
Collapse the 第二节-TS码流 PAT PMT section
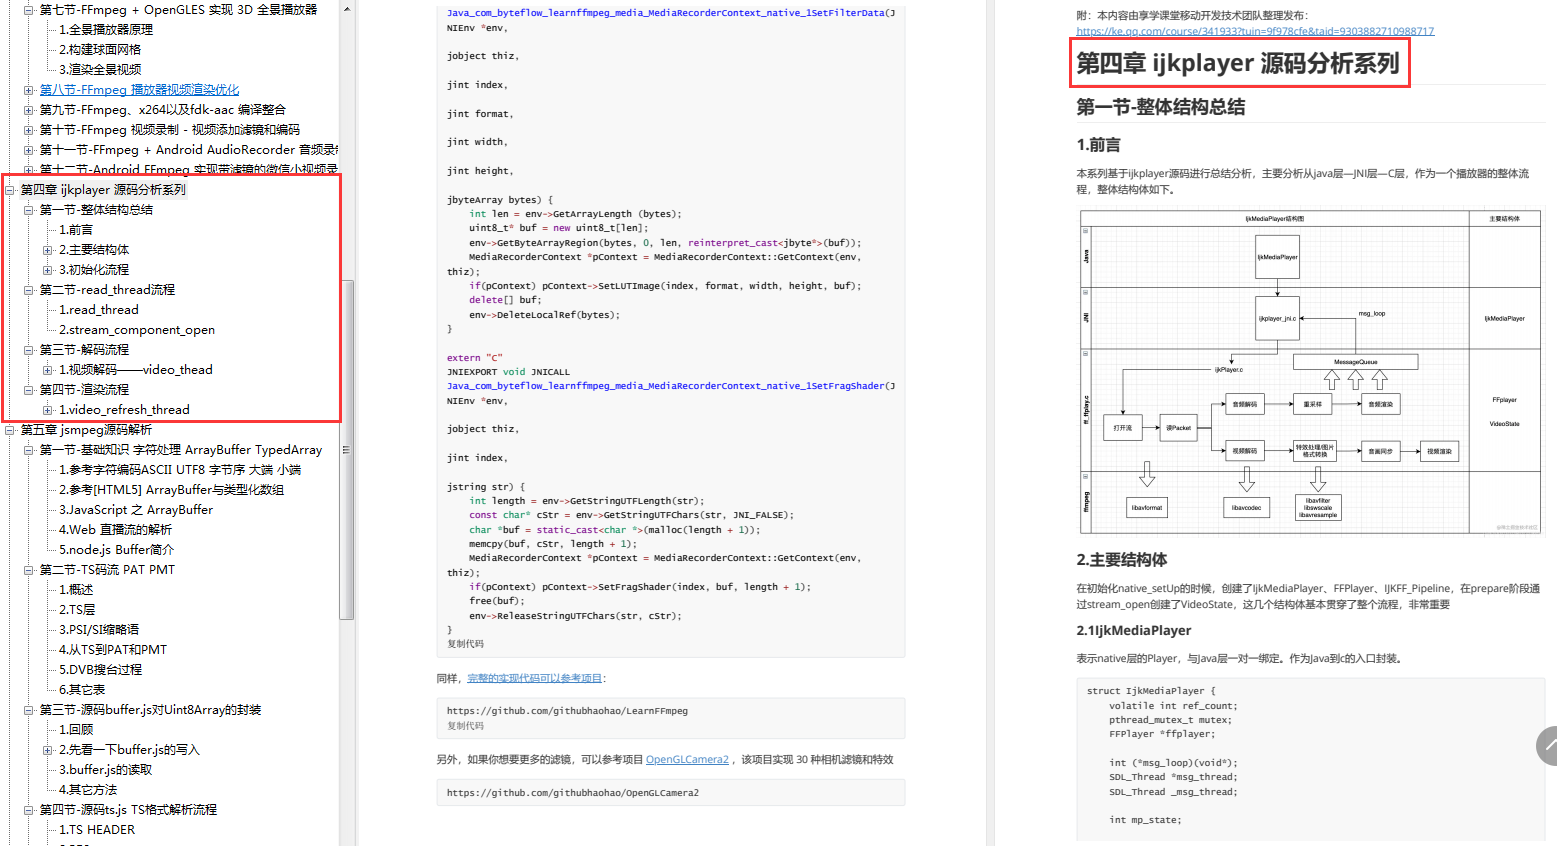29,570
